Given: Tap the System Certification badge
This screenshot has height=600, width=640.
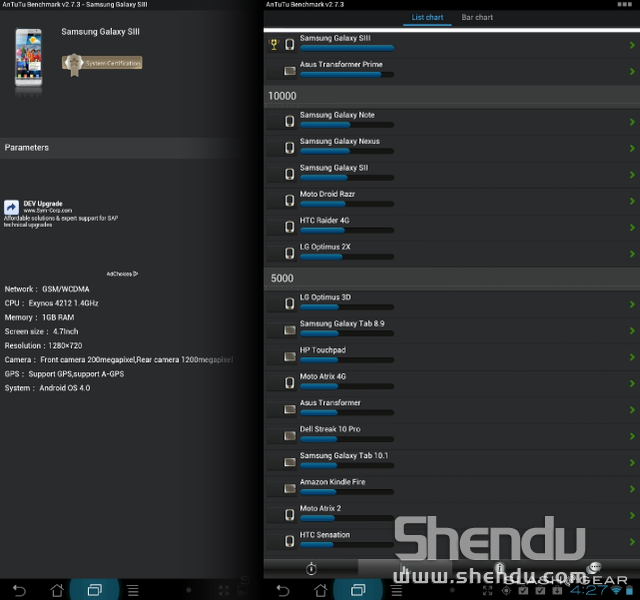Looking at the screenshot, I should click(x=102, y=63).
